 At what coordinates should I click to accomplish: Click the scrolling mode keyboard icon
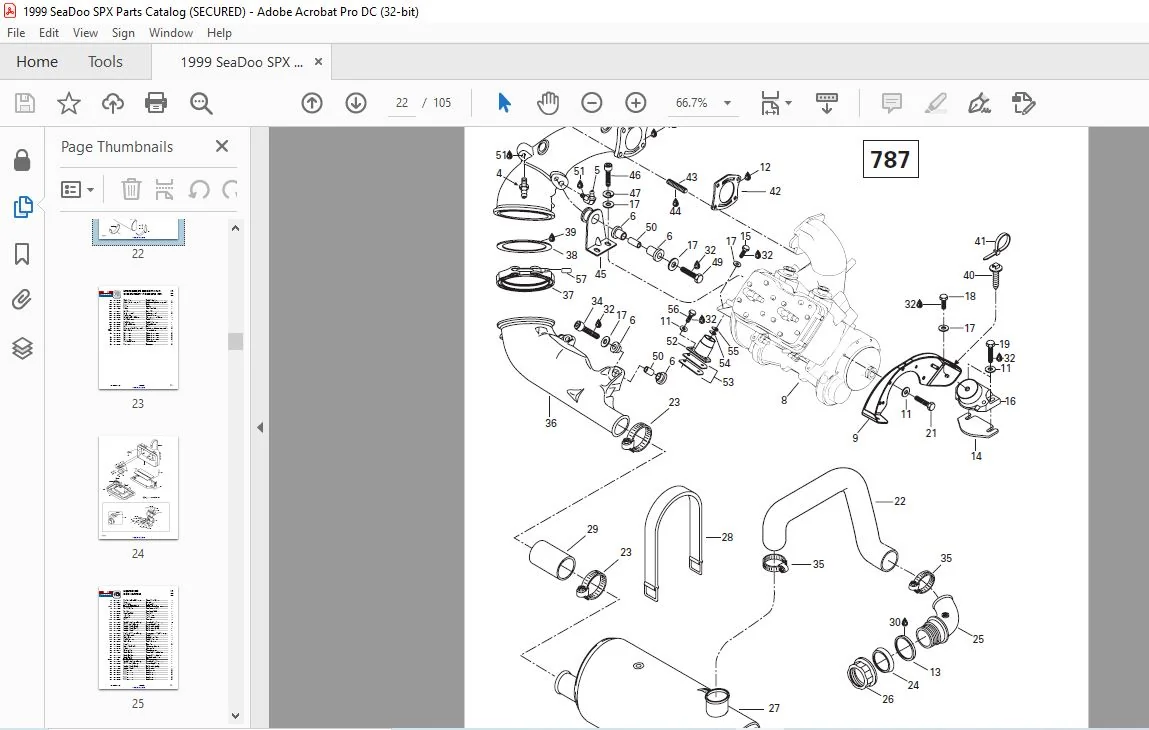[x=827, y=103]
